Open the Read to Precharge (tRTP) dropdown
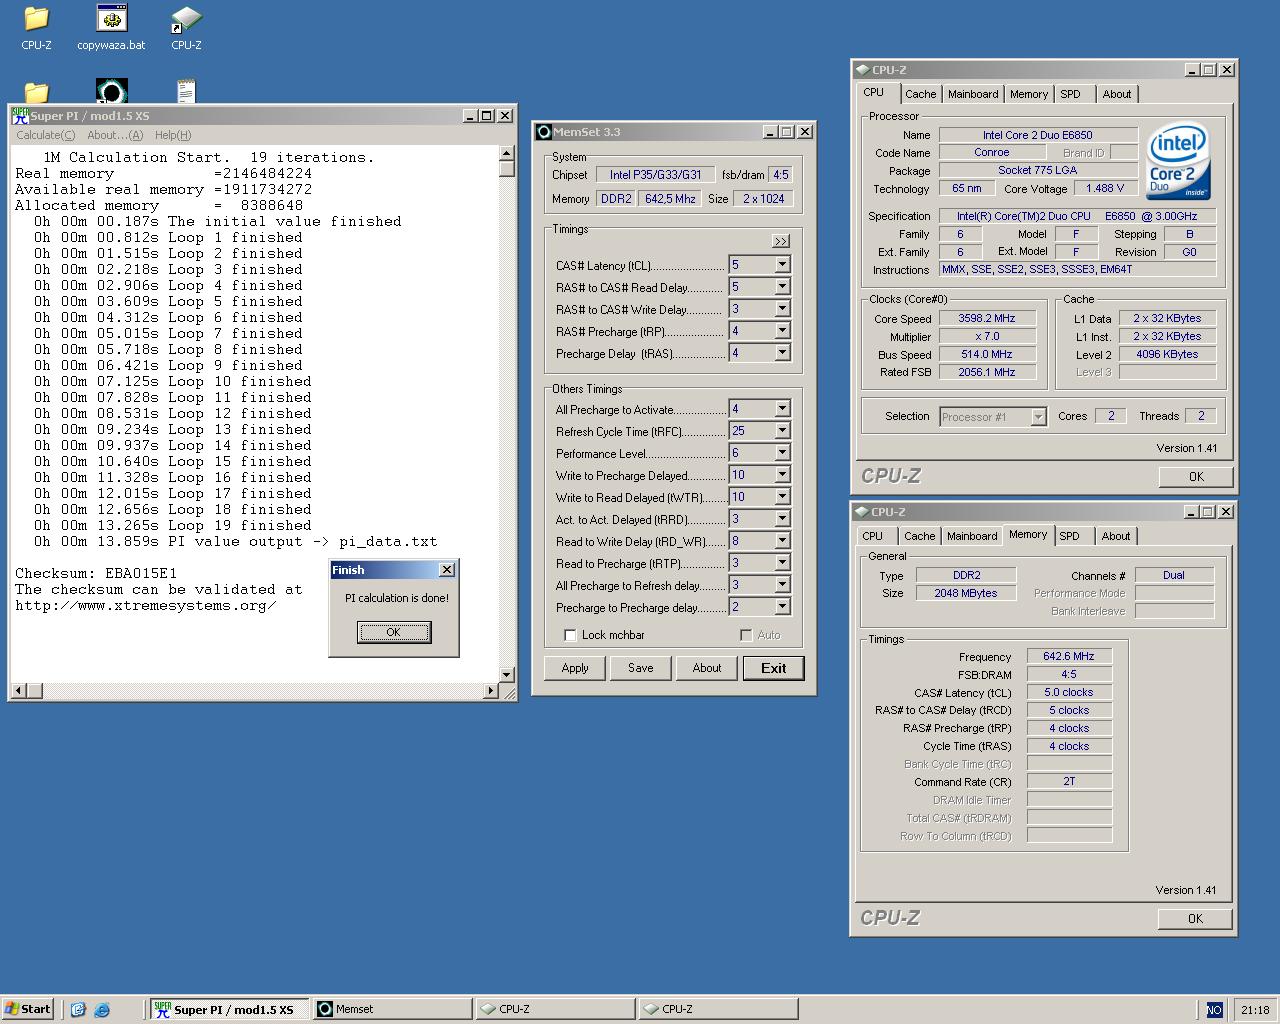The height and width of the screenshot is (1024, 1280). click(782, 563)
